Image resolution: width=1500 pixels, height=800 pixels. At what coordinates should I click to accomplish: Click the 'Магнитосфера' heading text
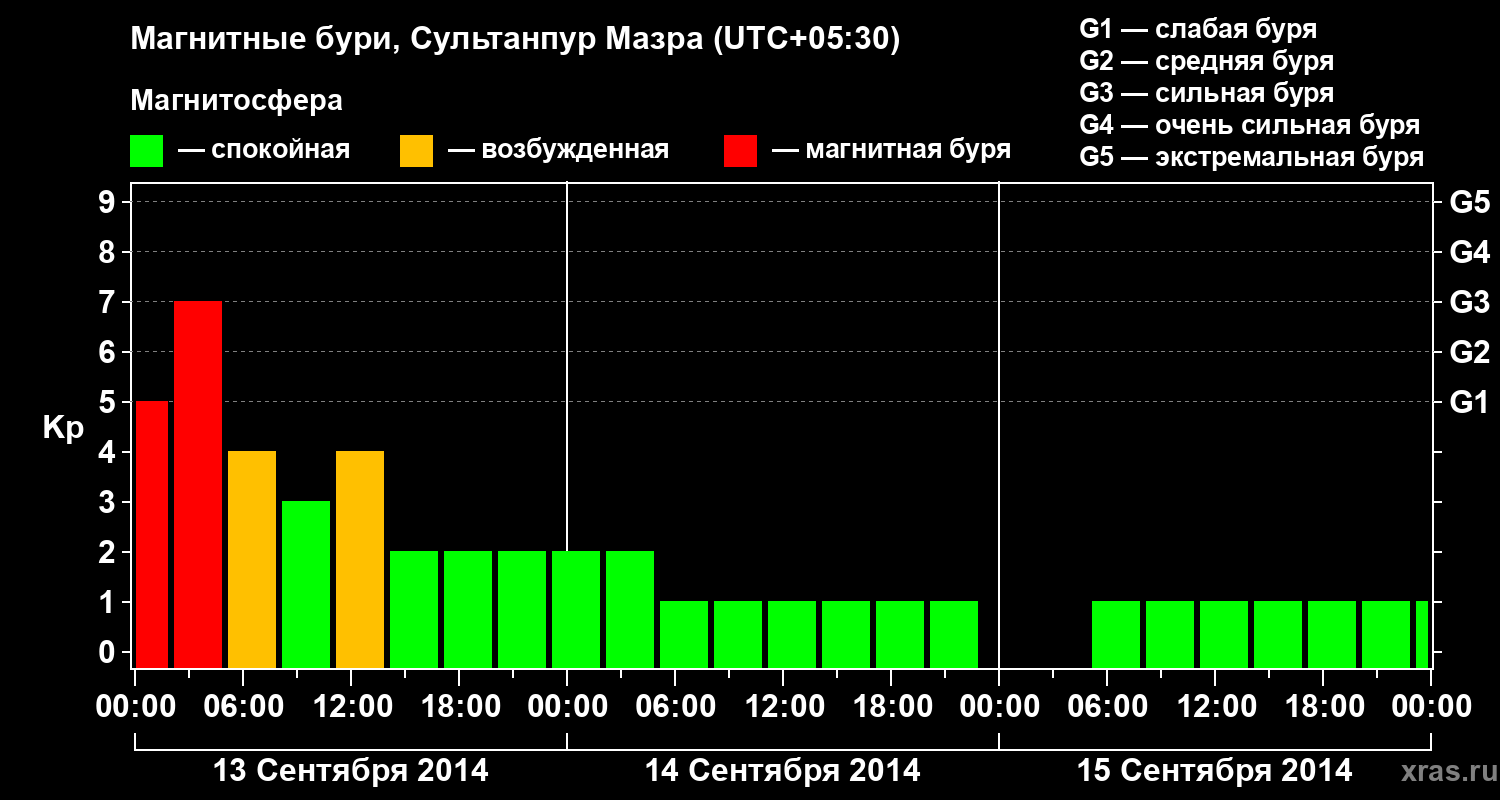(237, 101)
